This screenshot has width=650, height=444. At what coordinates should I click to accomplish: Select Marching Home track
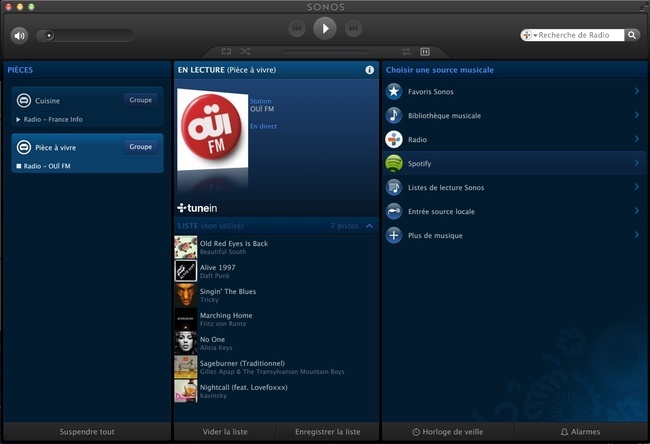[x=276, y=319]
